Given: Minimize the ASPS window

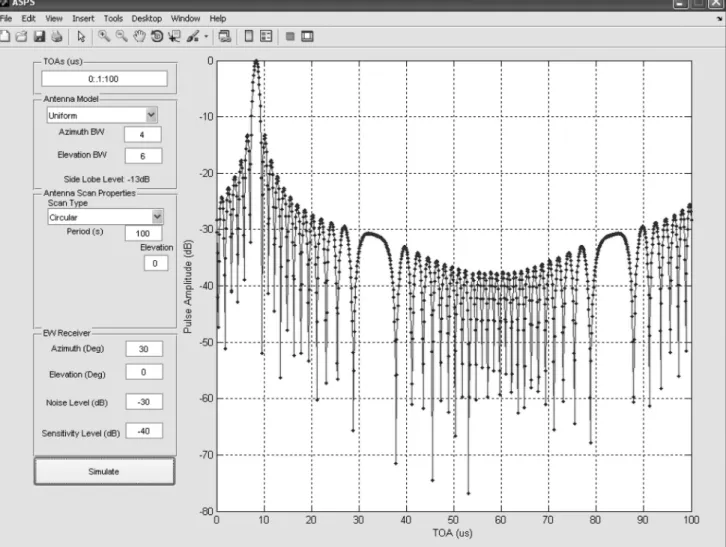Looking at the screenshot, I should coord(680,4).
